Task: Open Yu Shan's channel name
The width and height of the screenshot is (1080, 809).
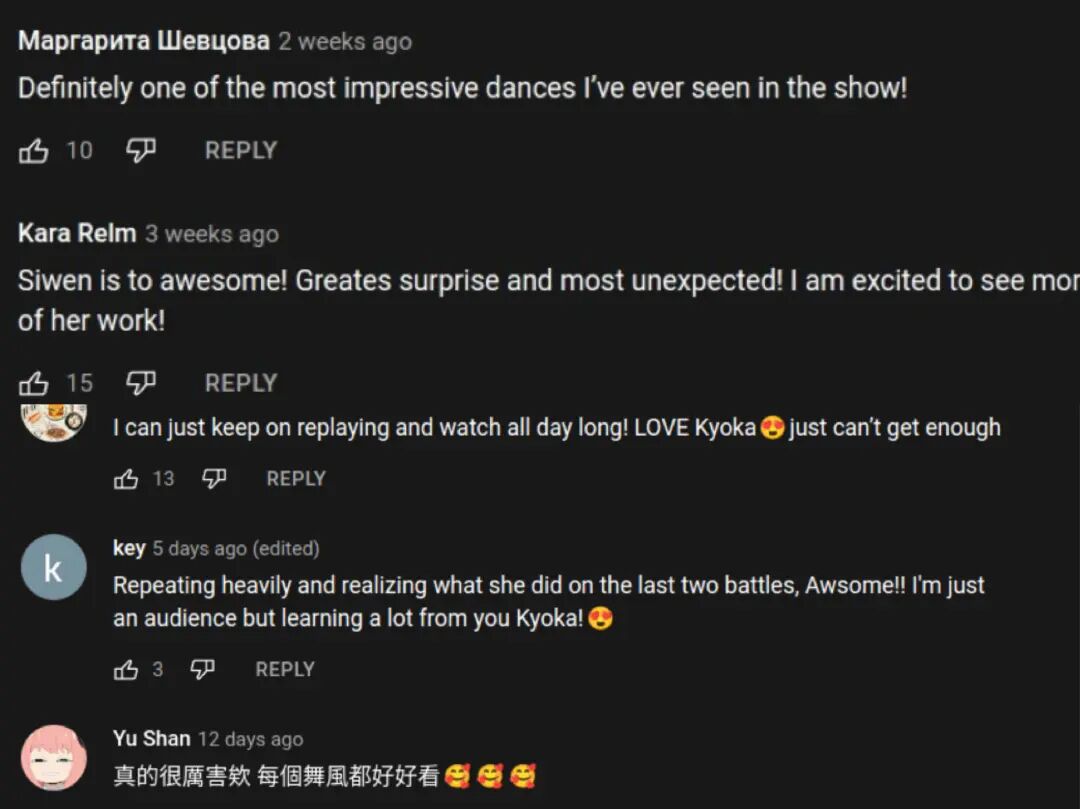Action: point(152,739)
